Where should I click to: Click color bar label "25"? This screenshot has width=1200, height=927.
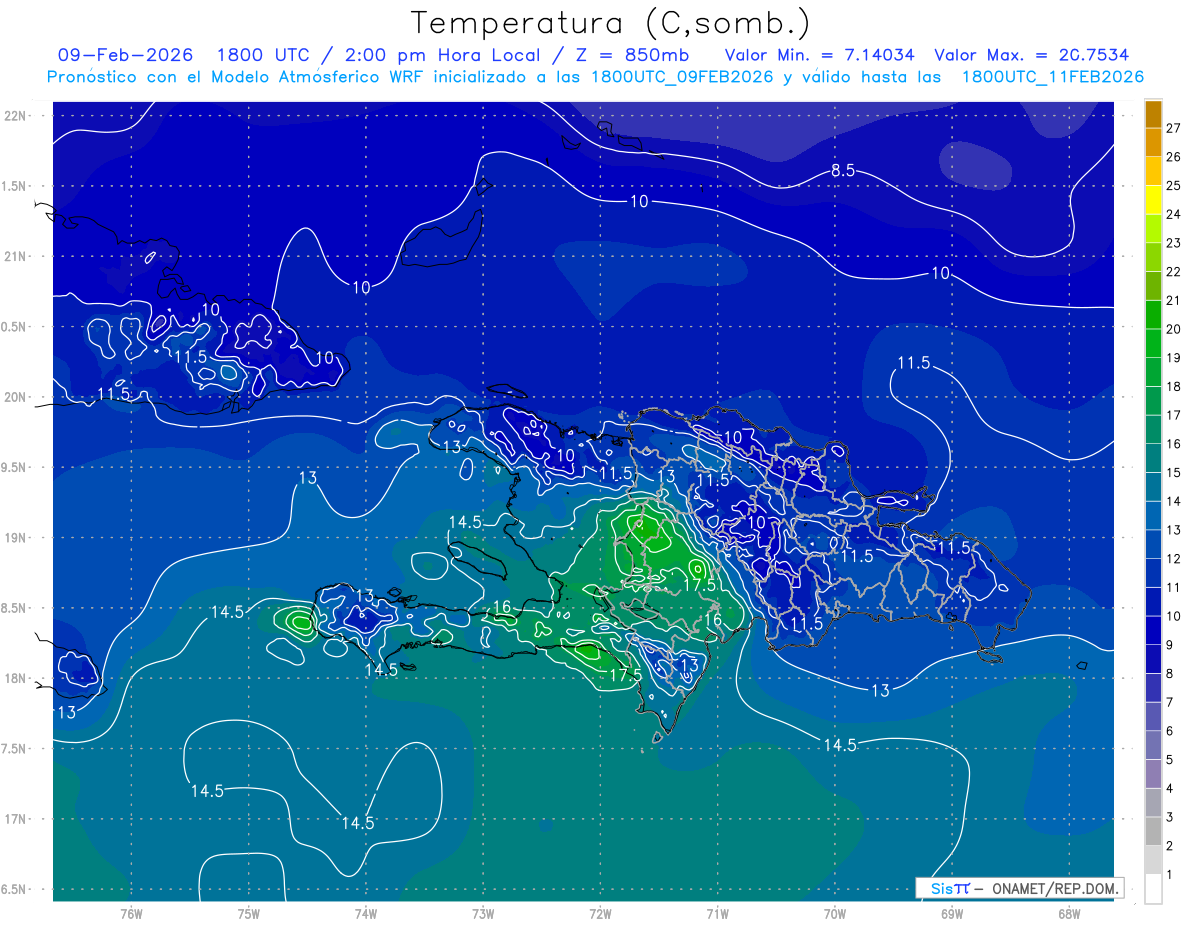(1174, 185)
